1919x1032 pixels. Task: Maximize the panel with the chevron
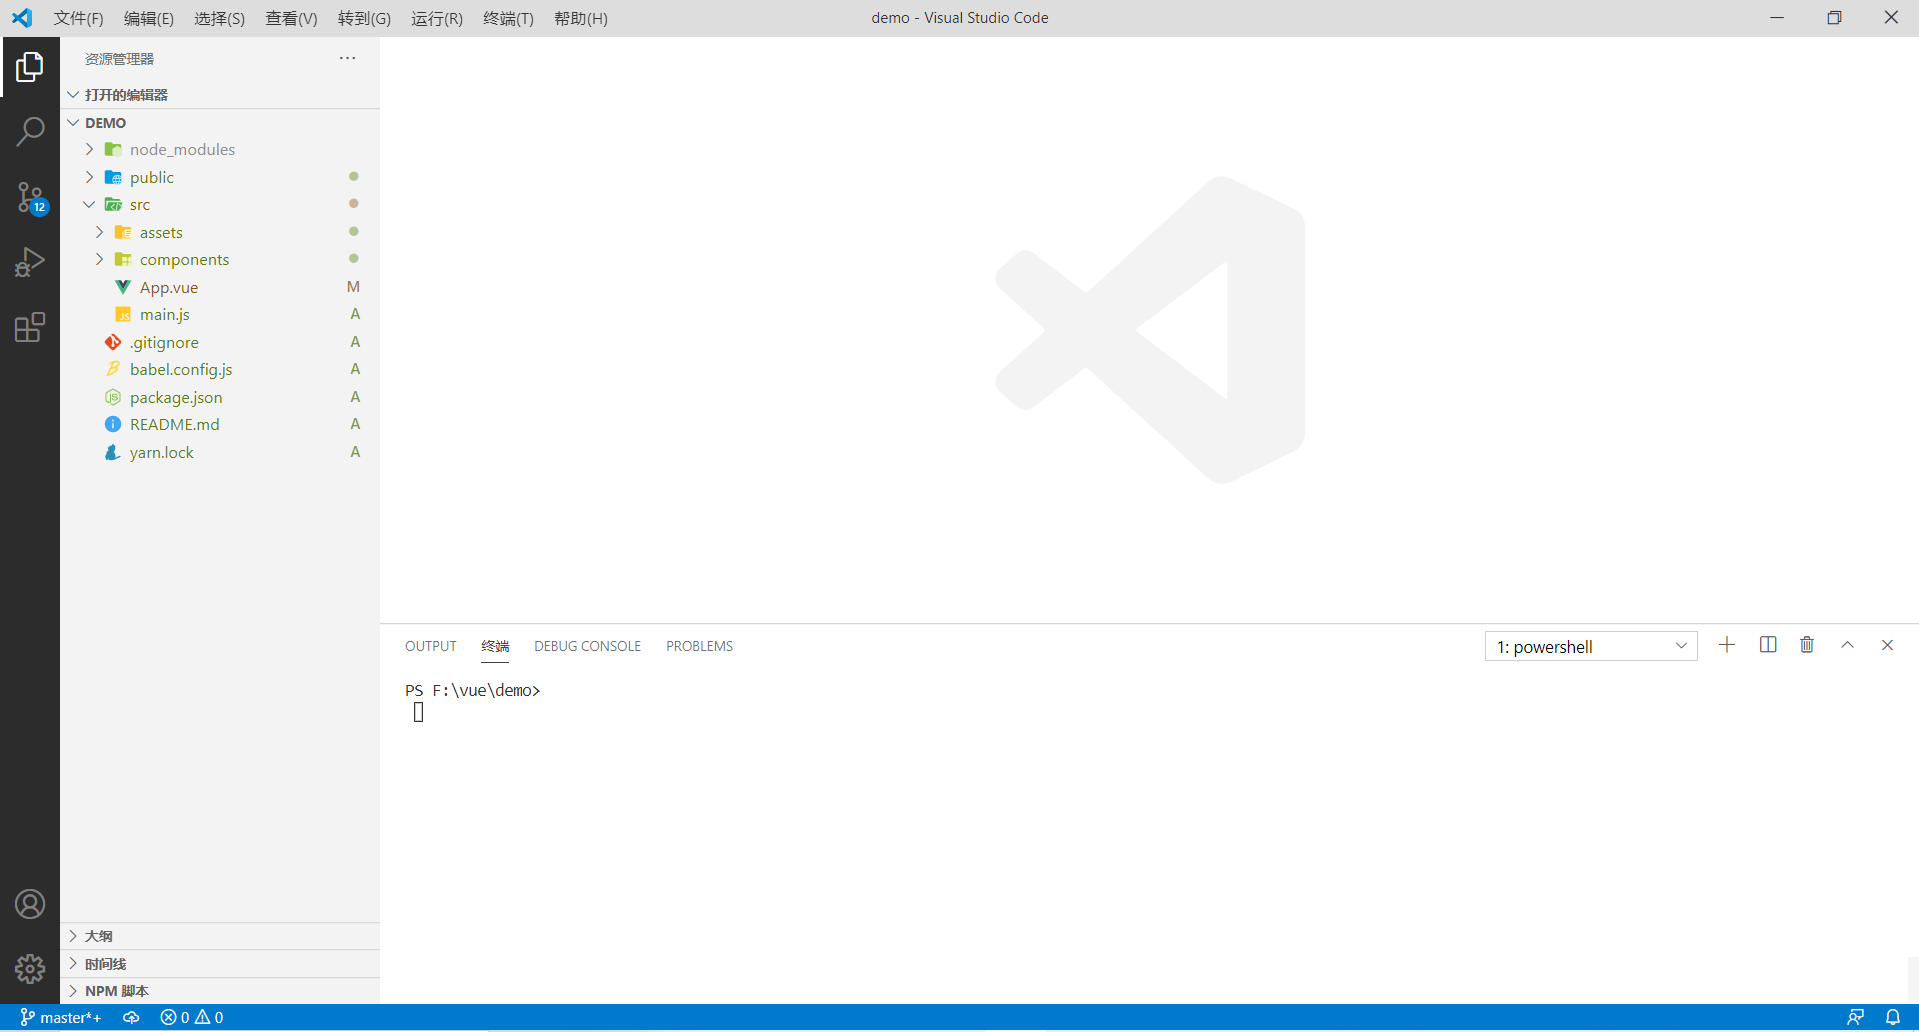(x=1847, y=645)
